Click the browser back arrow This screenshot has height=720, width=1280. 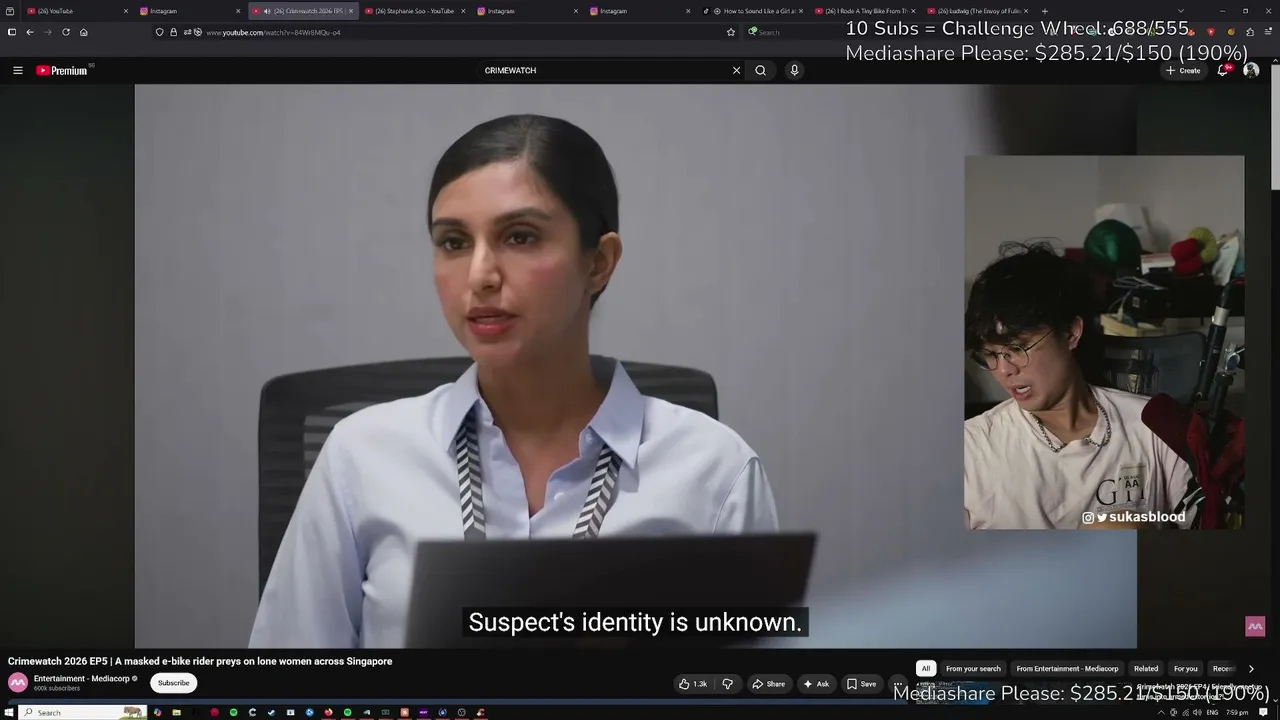[x=30, y=32]
